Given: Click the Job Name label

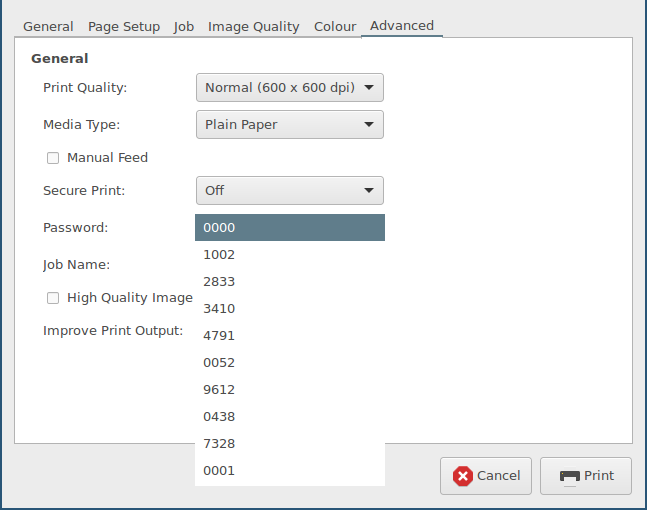Looking at the screenshot, I should [x=76, y=265].
